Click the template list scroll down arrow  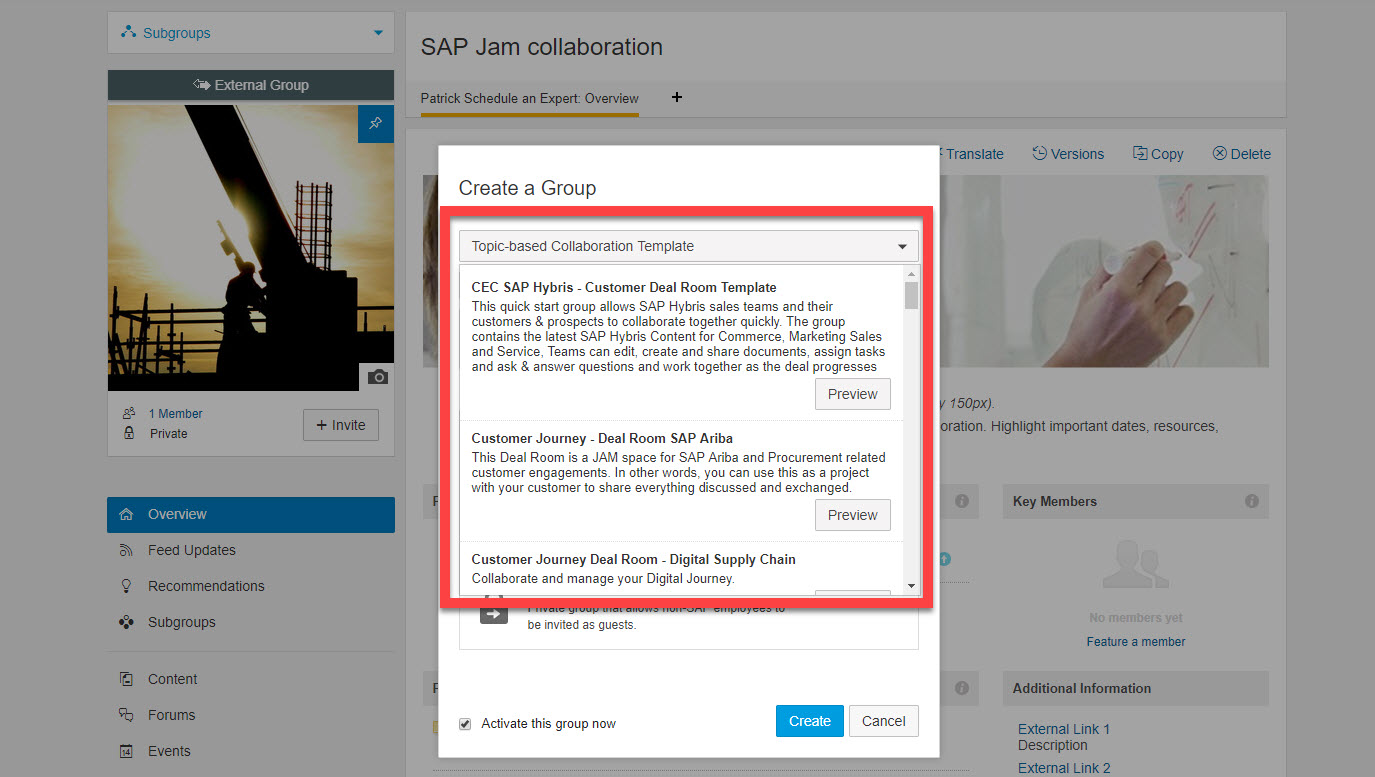click(911, 585)
